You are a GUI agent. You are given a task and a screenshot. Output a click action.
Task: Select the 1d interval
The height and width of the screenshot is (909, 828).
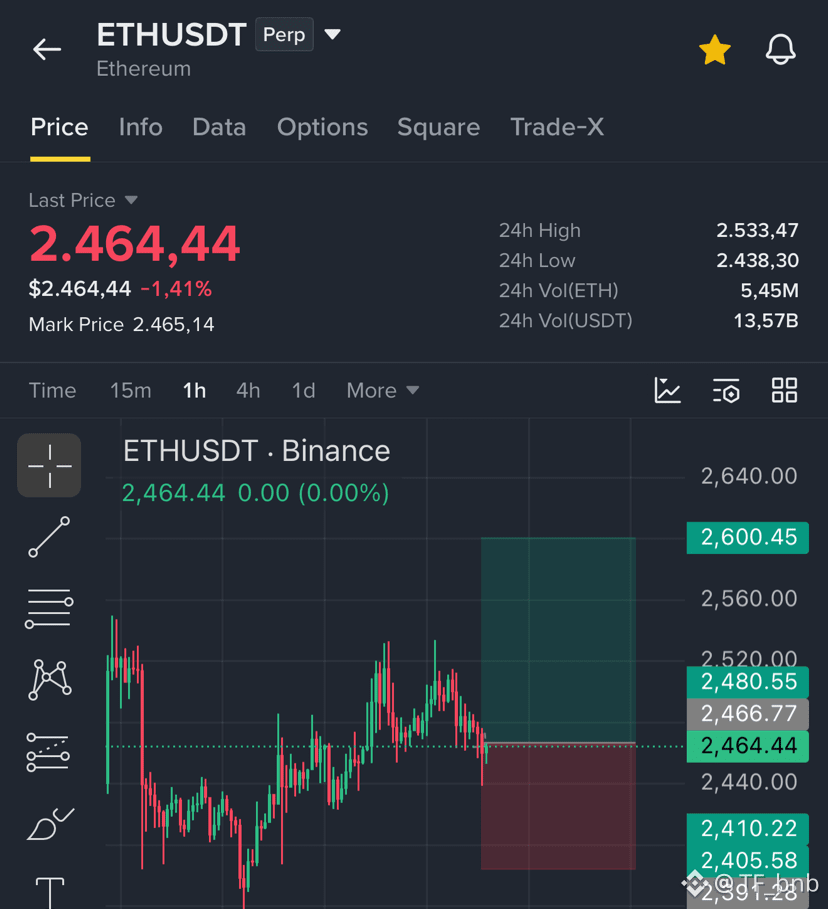[303, 391]
